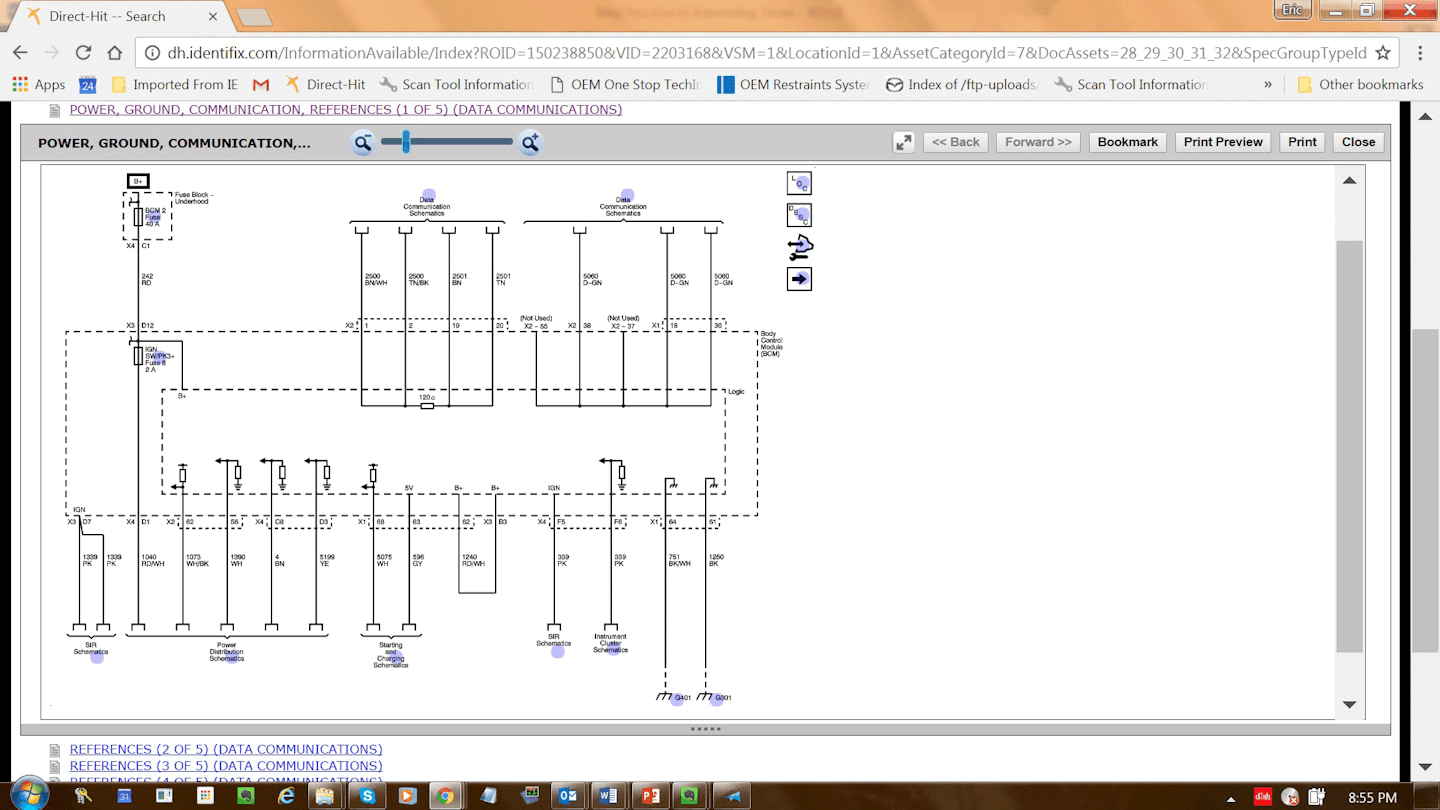The image size is (1440, 810).
Task: Switch to the Direct-Hit -- Search tab
Action: click(107, 16)
